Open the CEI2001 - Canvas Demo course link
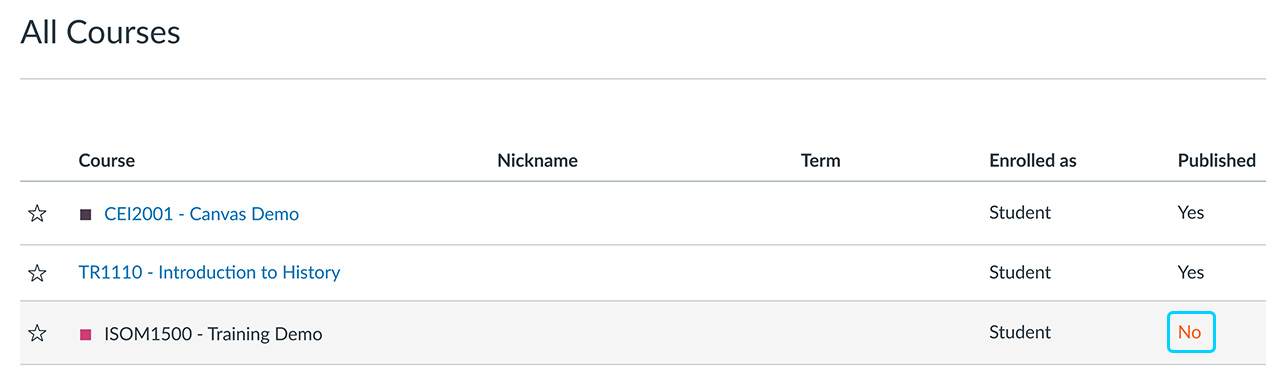 (x=201, y=213)
